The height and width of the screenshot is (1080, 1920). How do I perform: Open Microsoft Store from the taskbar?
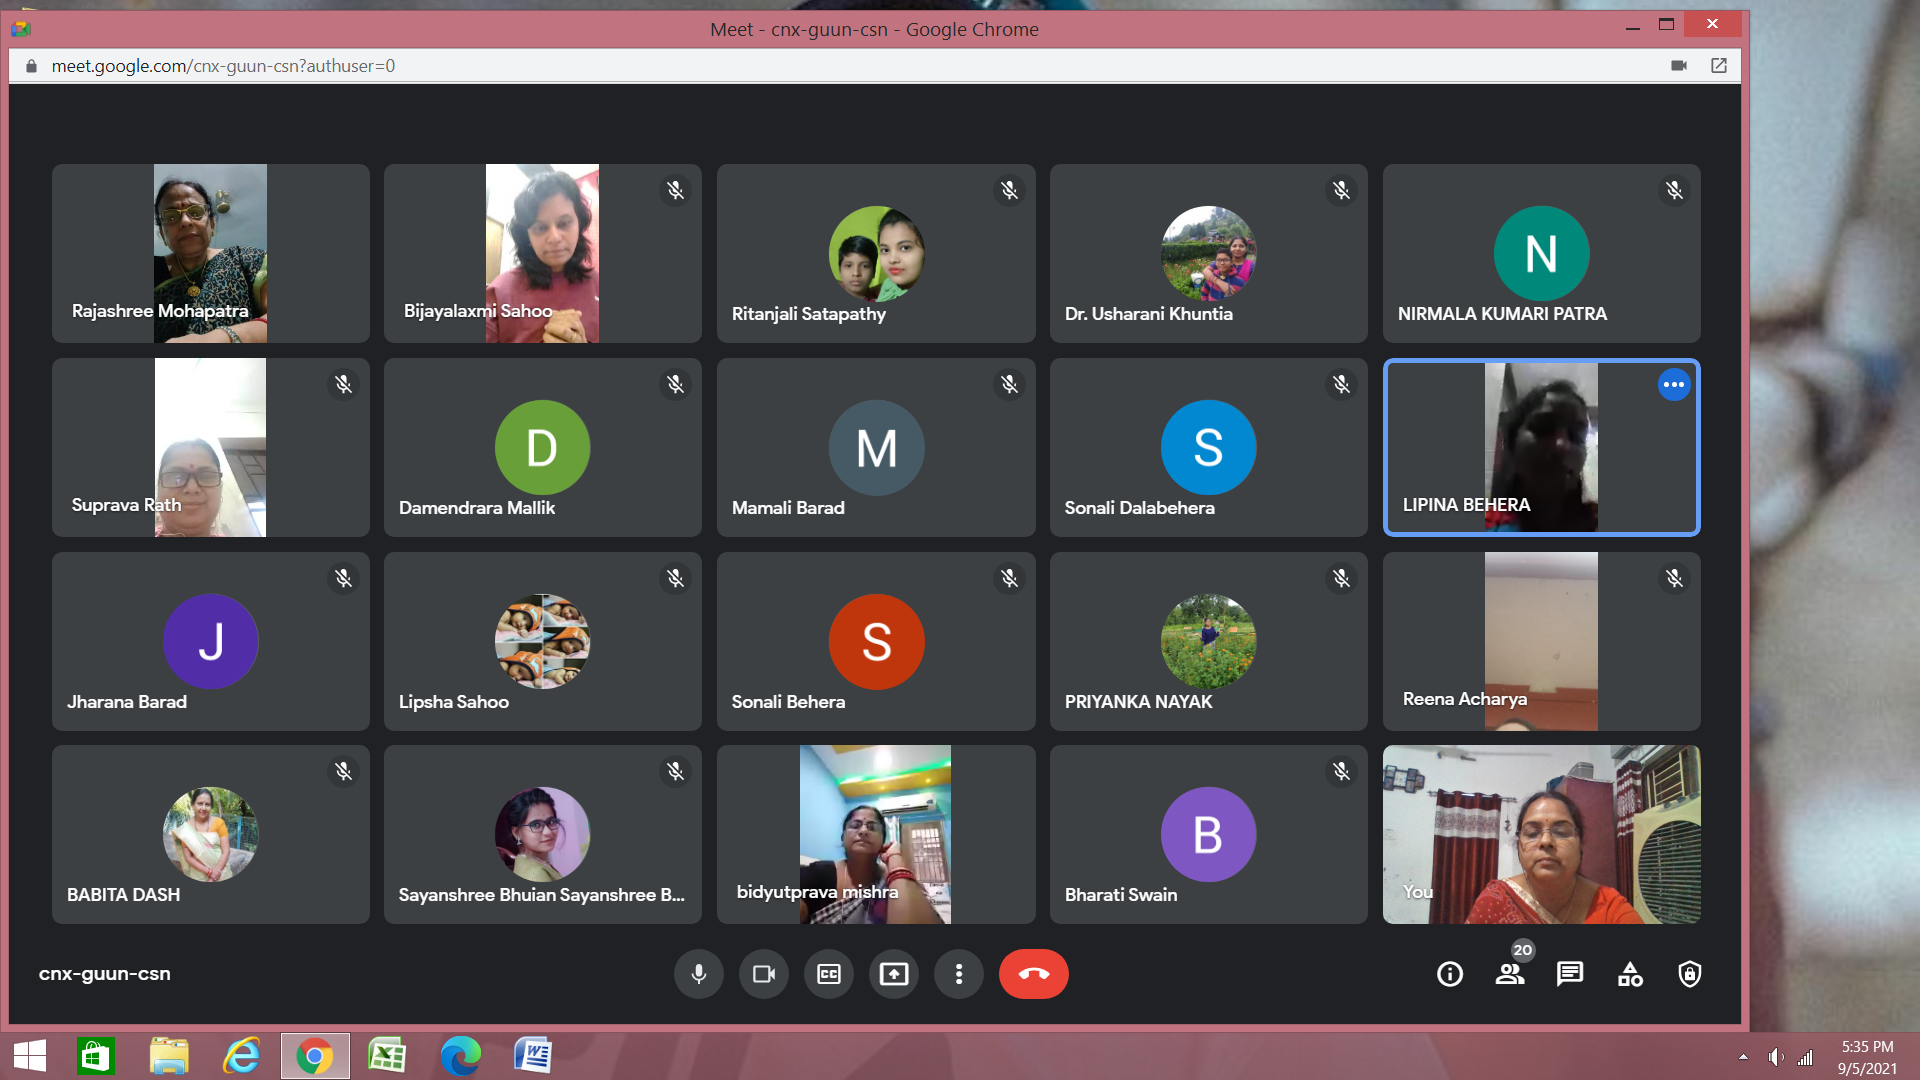click(96, 1056)
